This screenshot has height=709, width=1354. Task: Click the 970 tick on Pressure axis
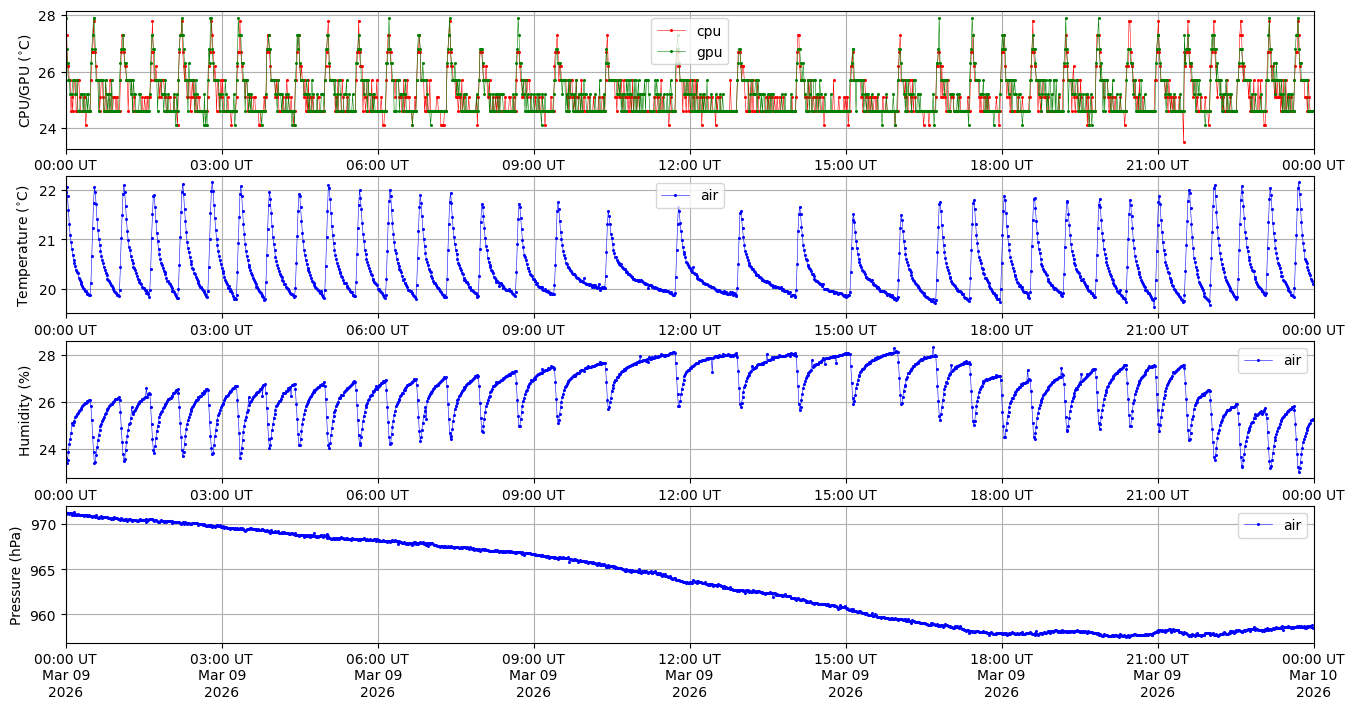coord(46,524)
